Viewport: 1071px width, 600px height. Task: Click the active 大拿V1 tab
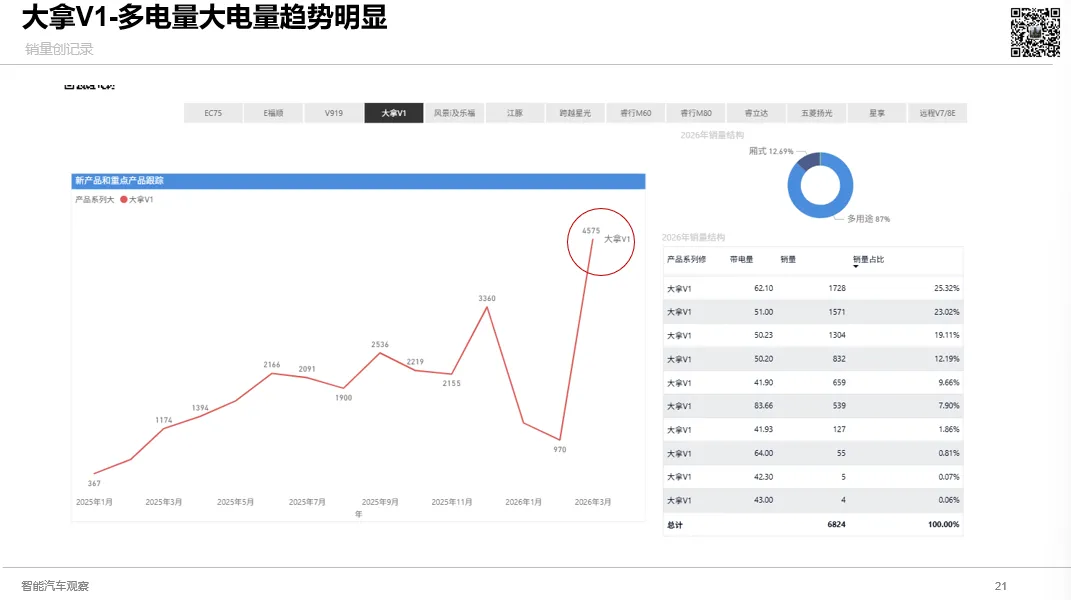394,112
